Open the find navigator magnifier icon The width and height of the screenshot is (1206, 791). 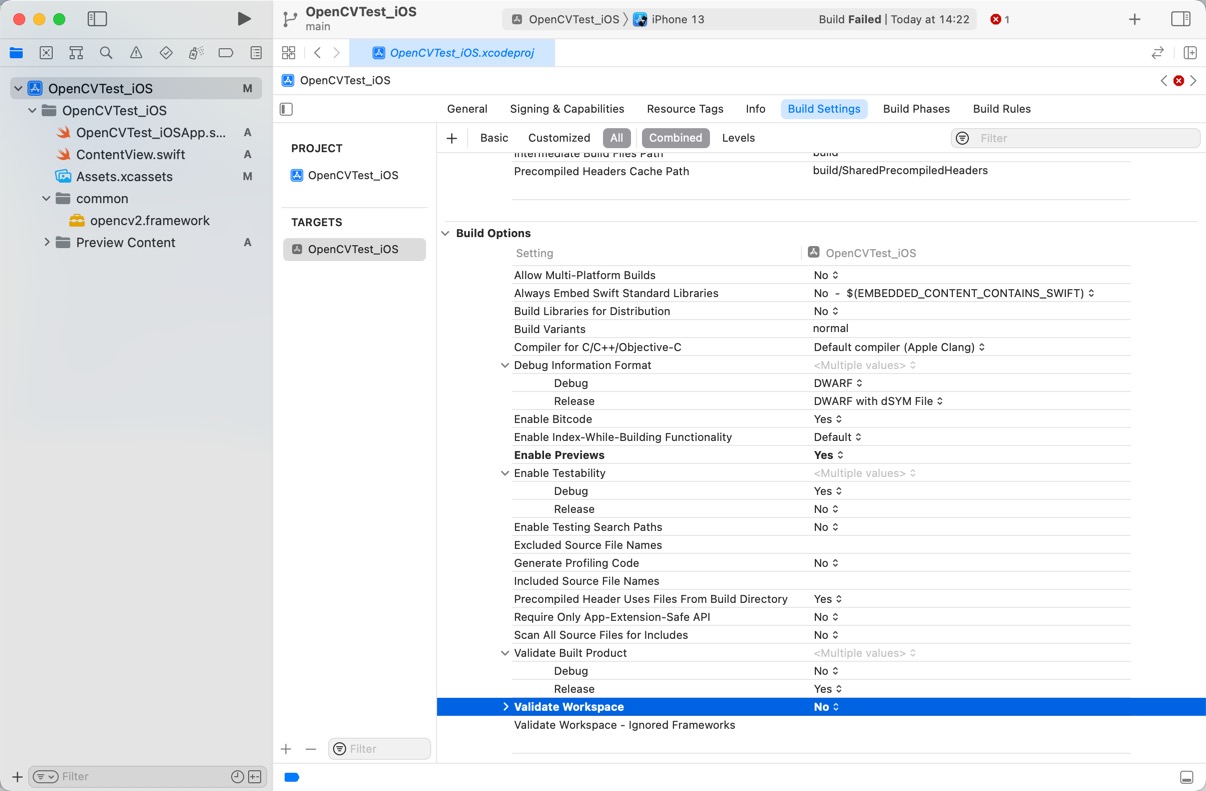pos(106,53)
